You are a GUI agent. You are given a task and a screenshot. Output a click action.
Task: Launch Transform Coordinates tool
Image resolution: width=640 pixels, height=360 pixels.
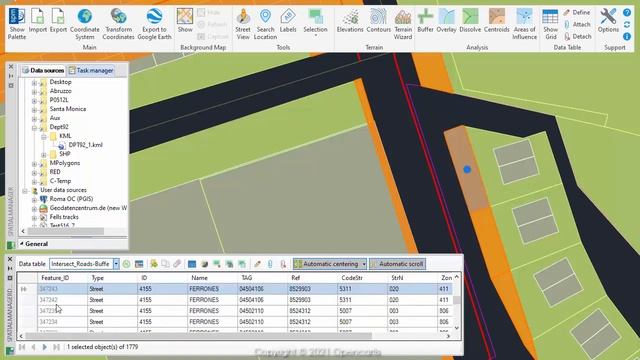tap(118, 24)
